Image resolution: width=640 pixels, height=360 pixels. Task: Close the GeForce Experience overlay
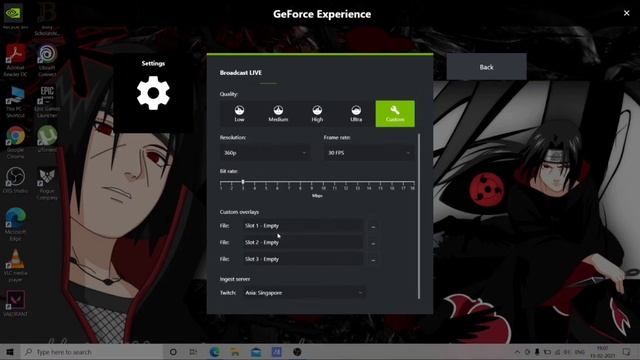click(627, 13)
